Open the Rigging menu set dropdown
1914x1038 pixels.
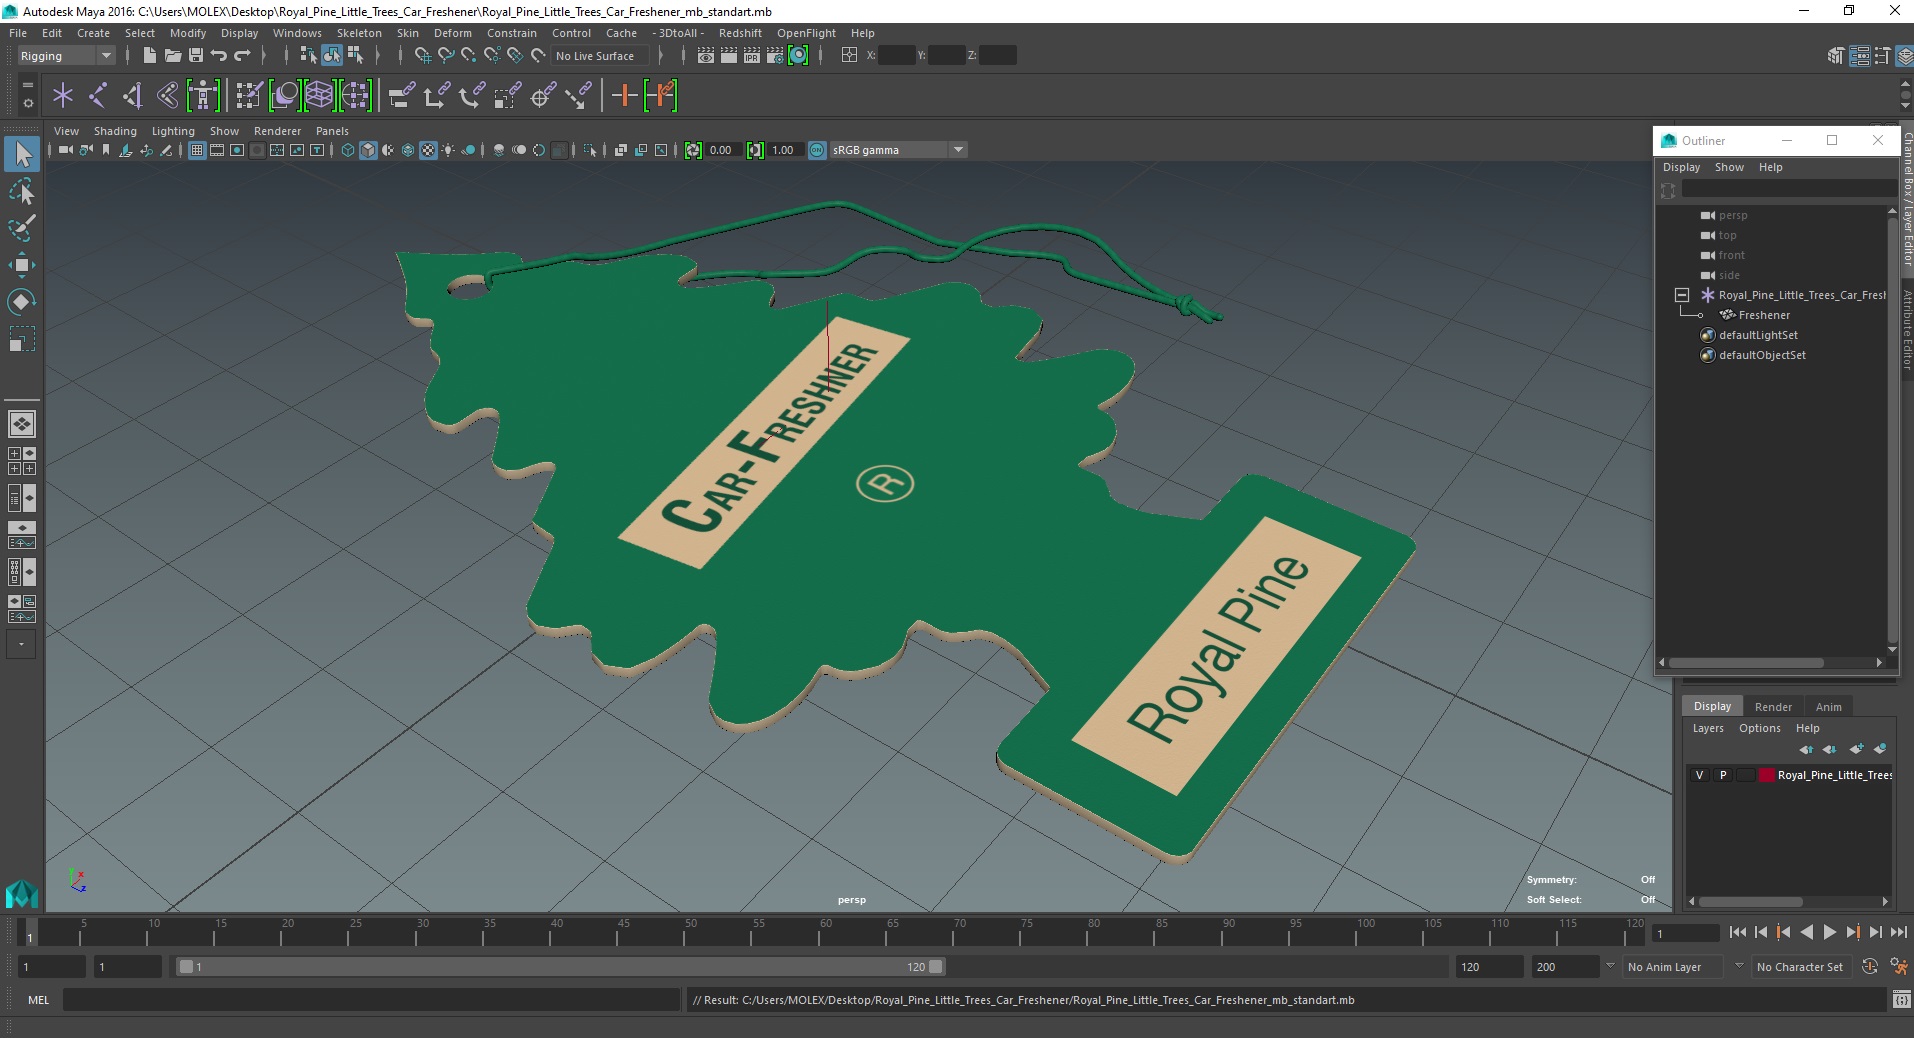(65, 56)
